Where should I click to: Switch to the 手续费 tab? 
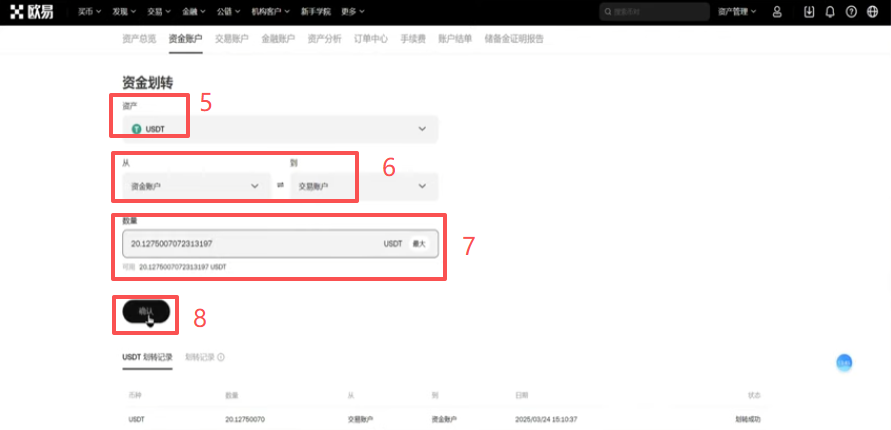(x=413, y=39)
